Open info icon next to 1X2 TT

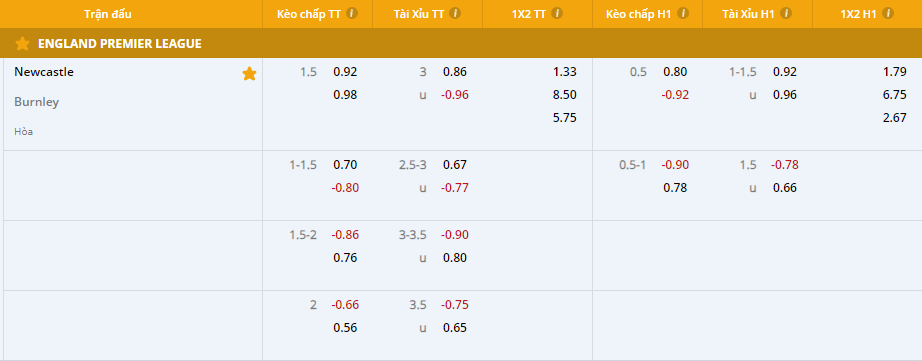point(557,14)
